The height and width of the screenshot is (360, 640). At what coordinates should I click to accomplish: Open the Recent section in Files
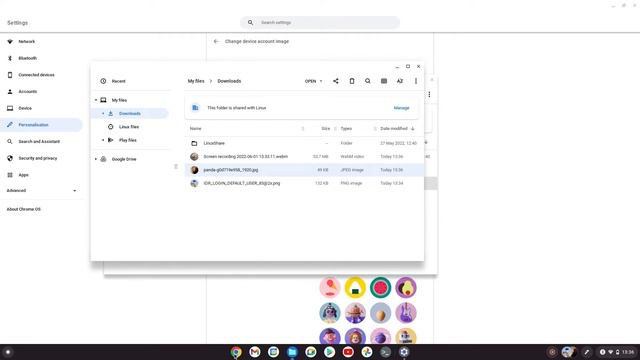pos(118,81)
